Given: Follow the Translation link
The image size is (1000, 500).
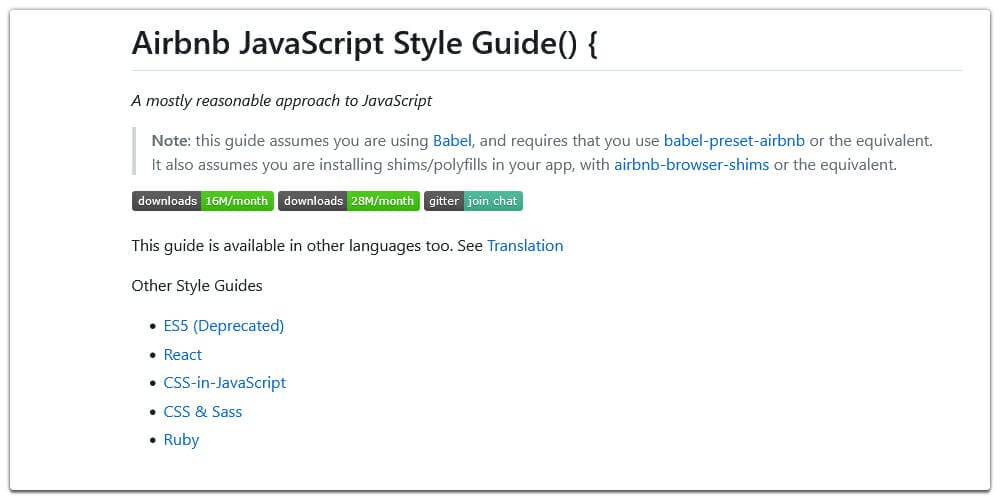Looking at the screenshot, I should point(525,246).
